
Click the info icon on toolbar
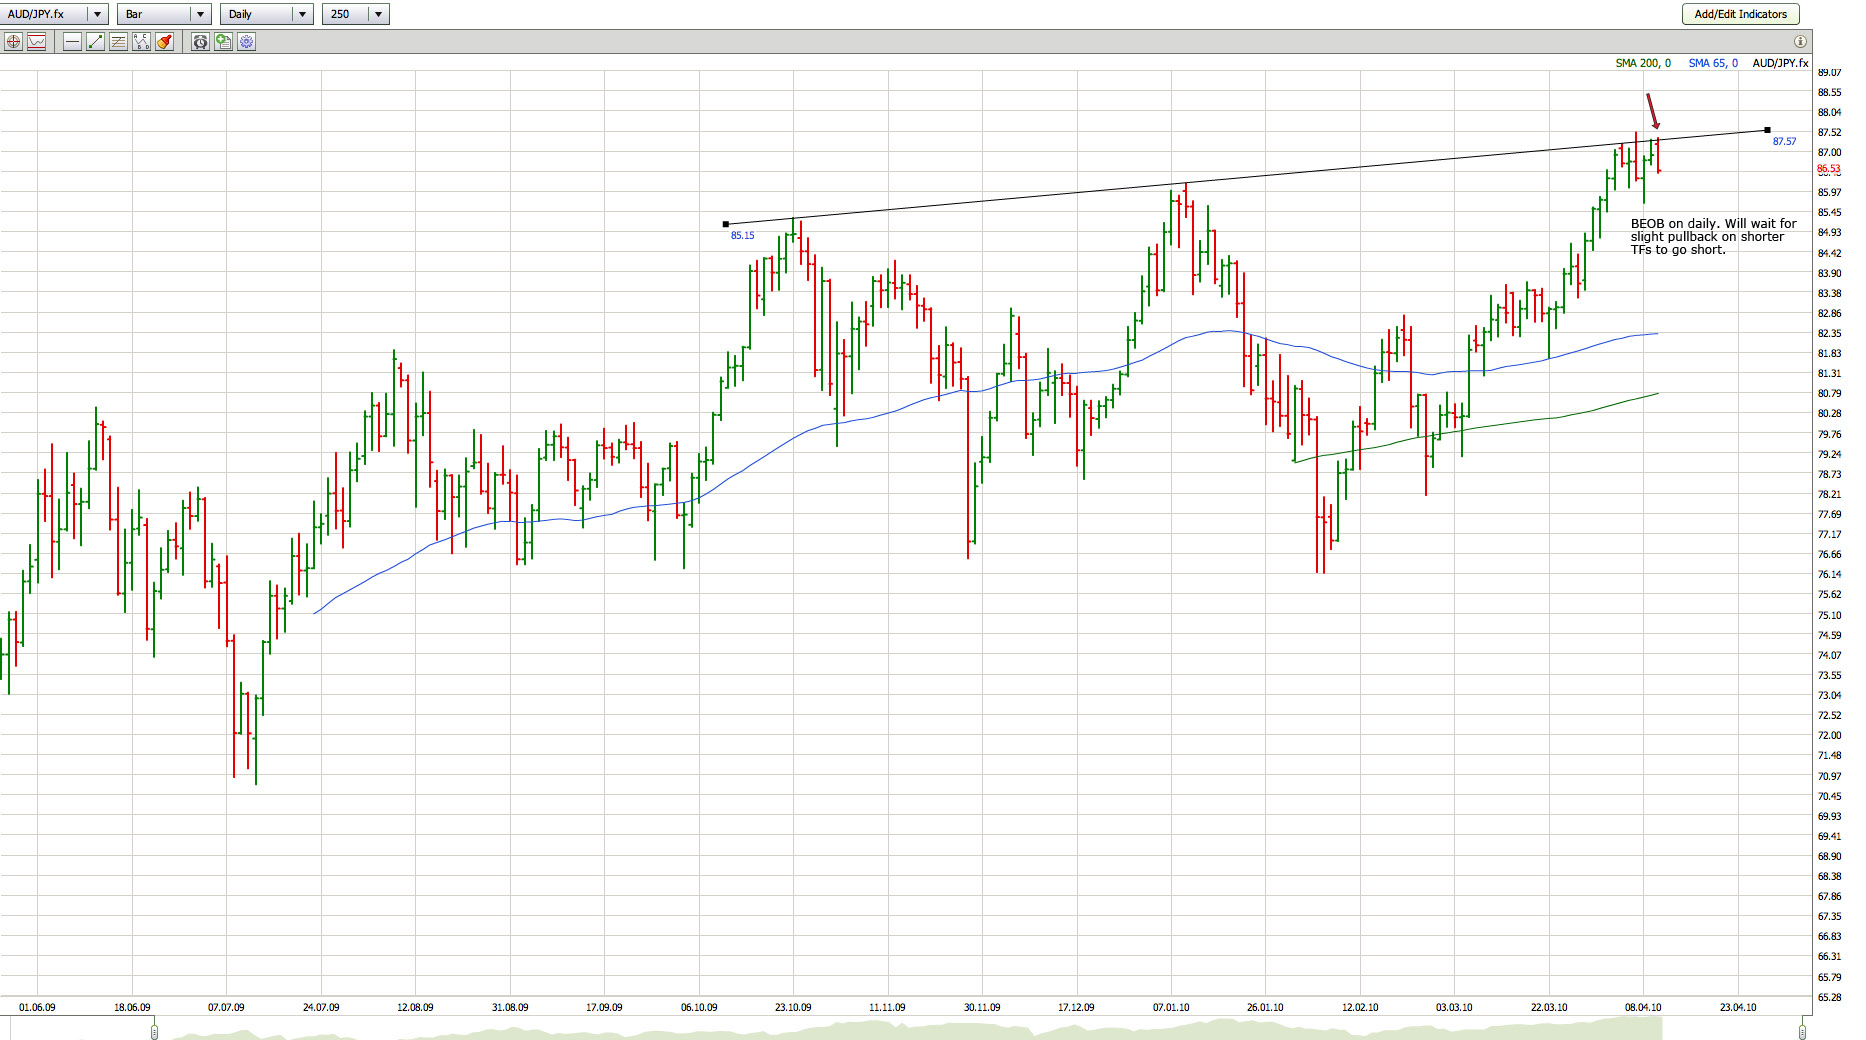coord(1800,42)
